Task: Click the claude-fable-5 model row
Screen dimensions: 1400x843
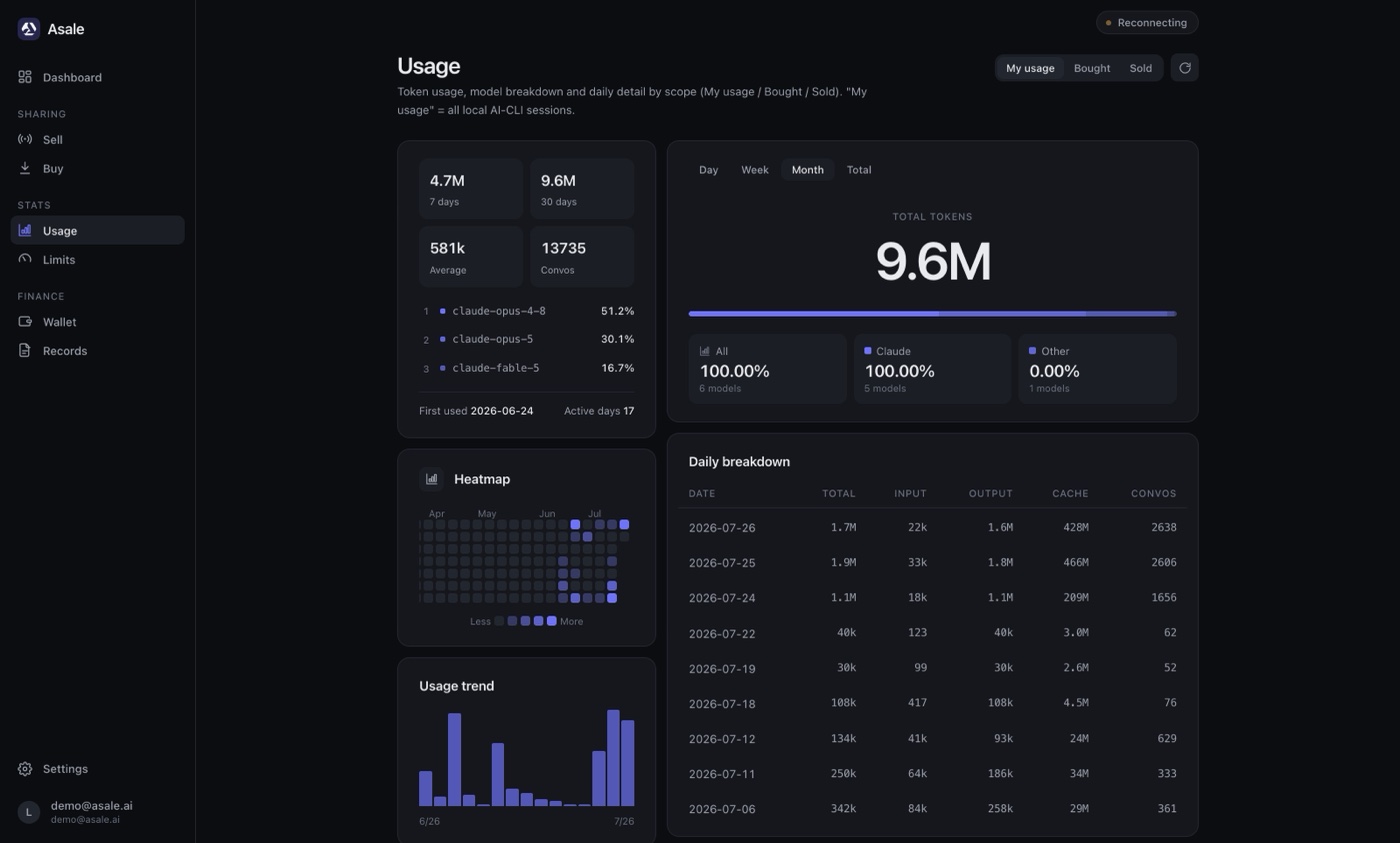Action: point(527,368)
